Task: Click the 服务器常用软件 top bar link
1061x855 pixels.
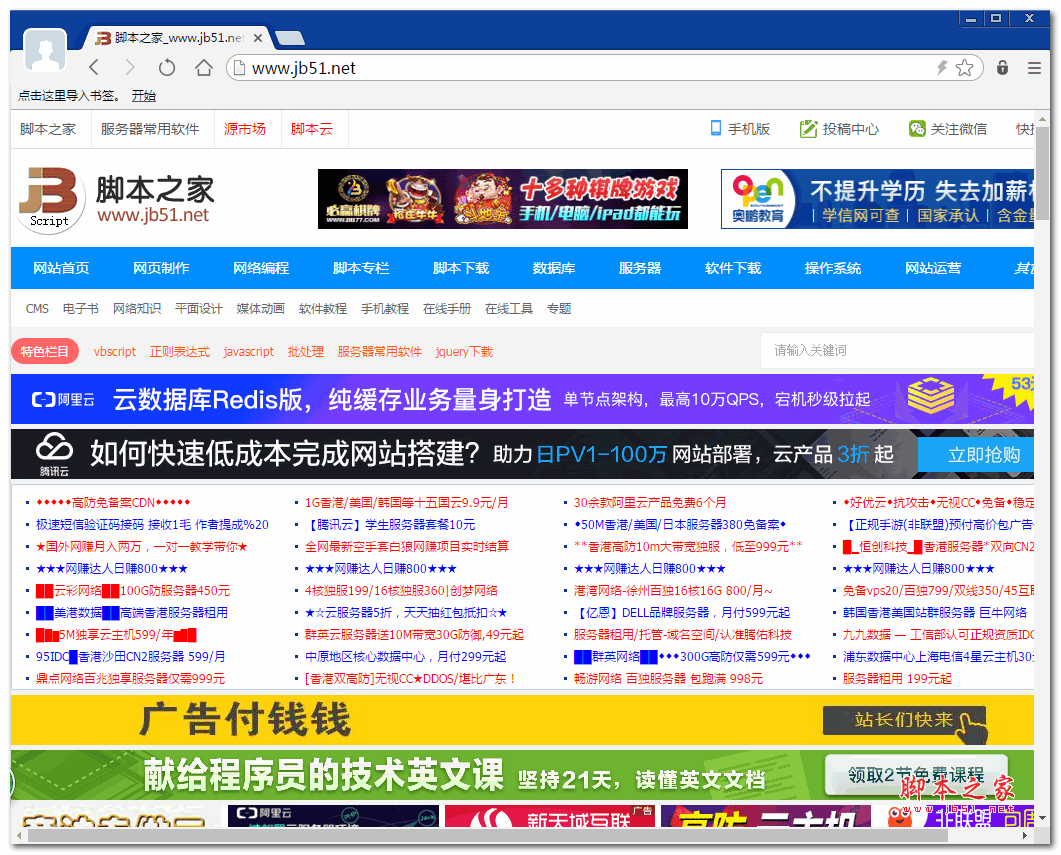Action: pos(150,129)
